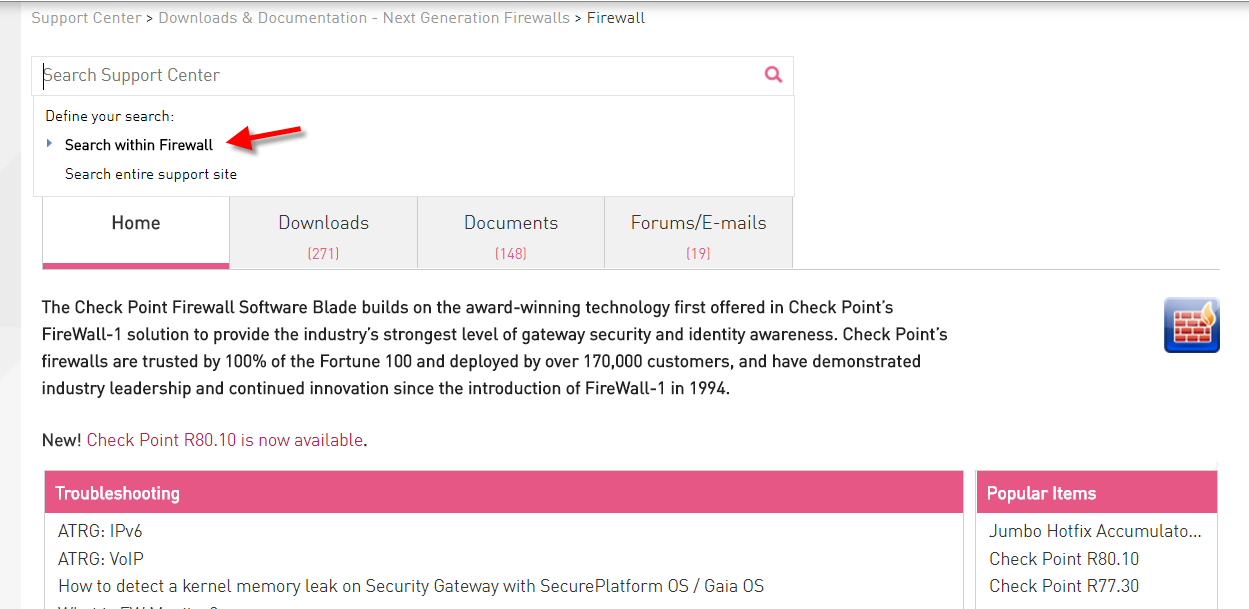Open the ATRG: IPv6 article

pyautogui.click(x=100, y=531)
